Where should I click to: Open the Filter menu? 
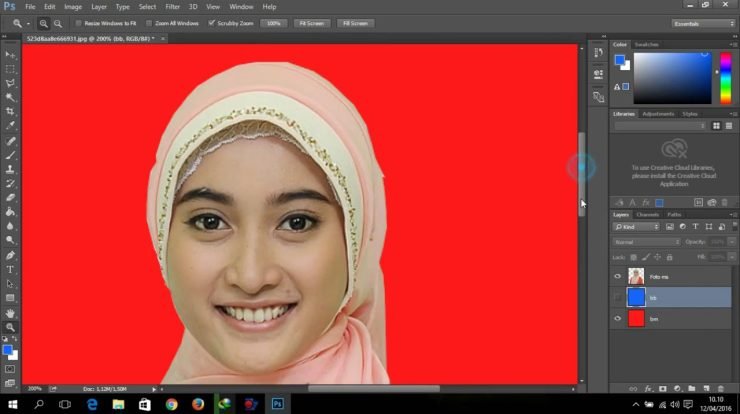(x=173, y=7)
